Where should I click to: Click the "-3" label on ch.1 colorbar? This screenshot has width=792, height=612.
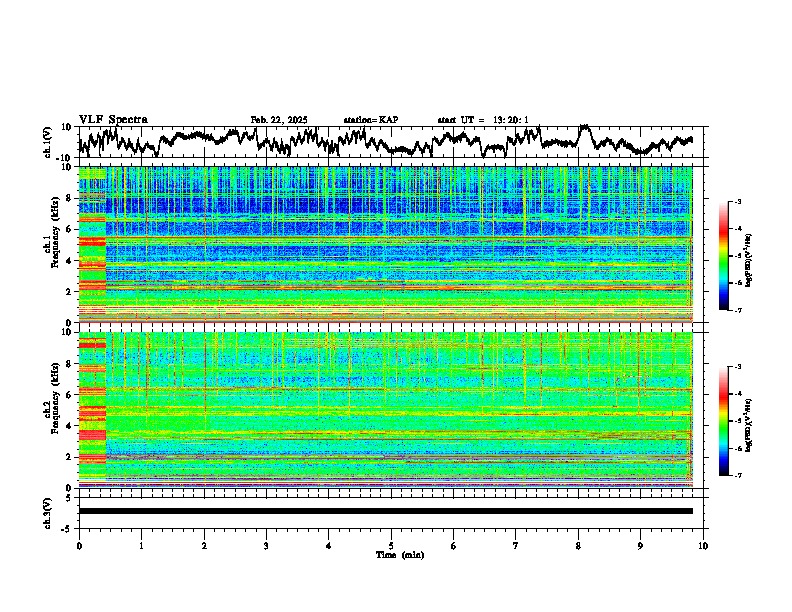738,202
